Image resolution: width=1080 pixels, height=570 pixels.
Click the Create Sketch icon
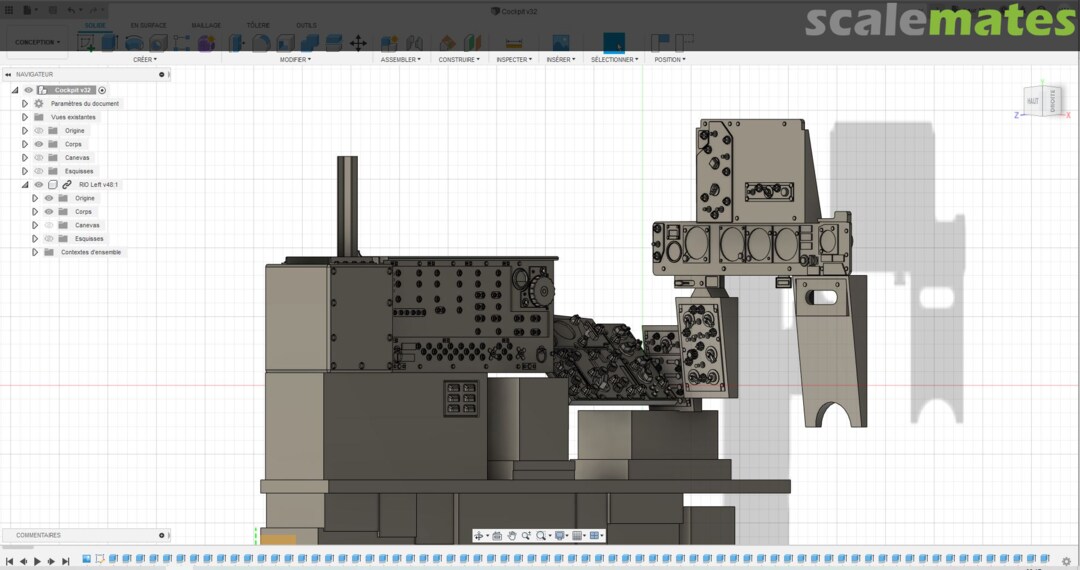pos(87,43)
